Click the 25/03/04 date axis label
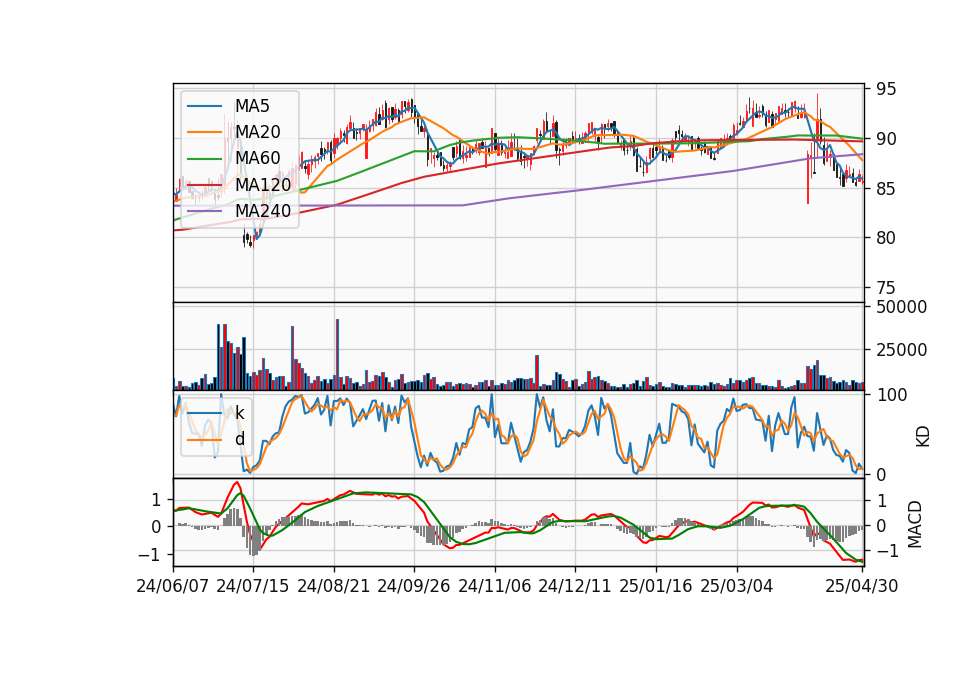 pos(737,586)
